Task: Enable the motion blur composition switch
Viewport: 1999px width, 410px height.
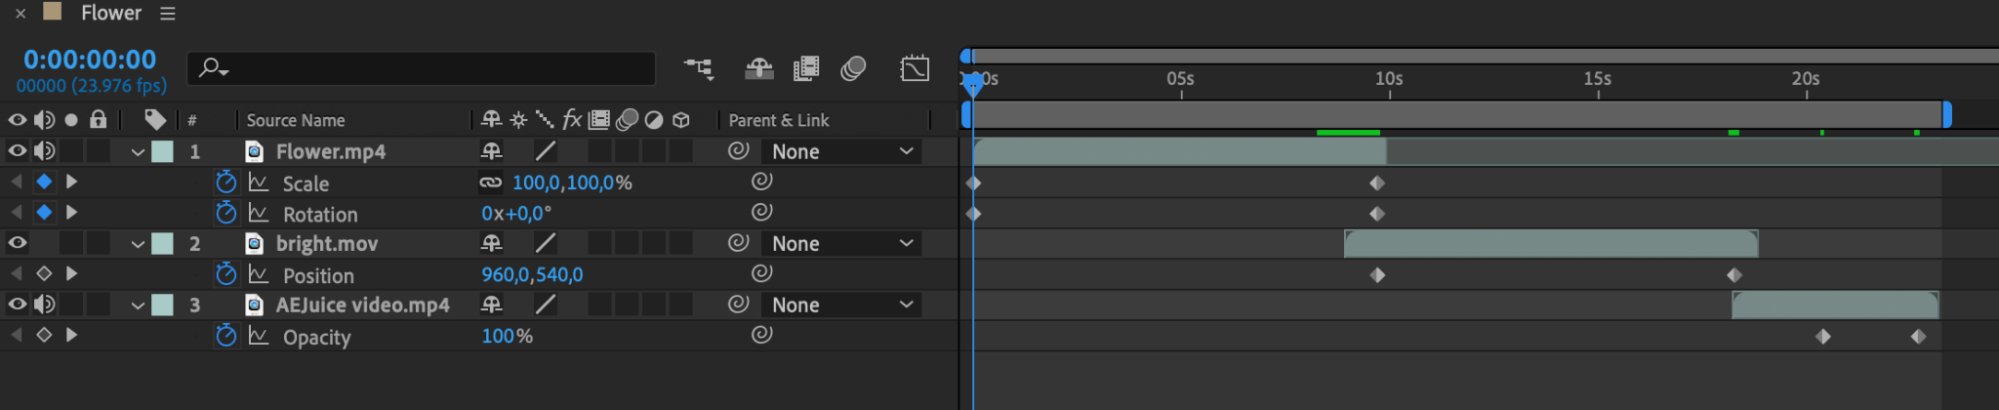Action: pyautogui.click(x=853, y=68)
